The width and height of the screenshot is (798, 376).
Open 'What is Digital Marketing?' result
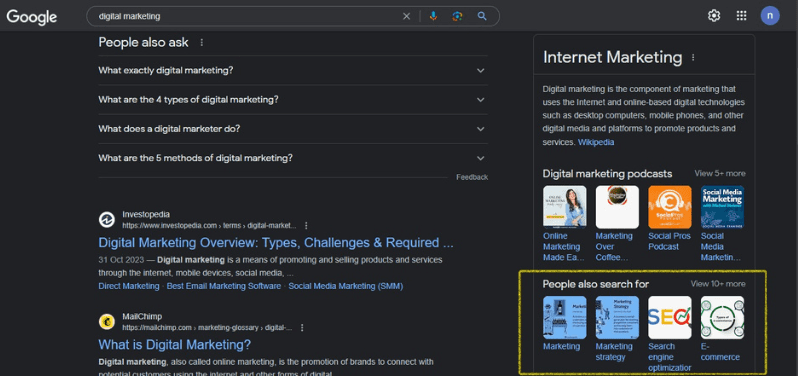[x=175, y=344]
